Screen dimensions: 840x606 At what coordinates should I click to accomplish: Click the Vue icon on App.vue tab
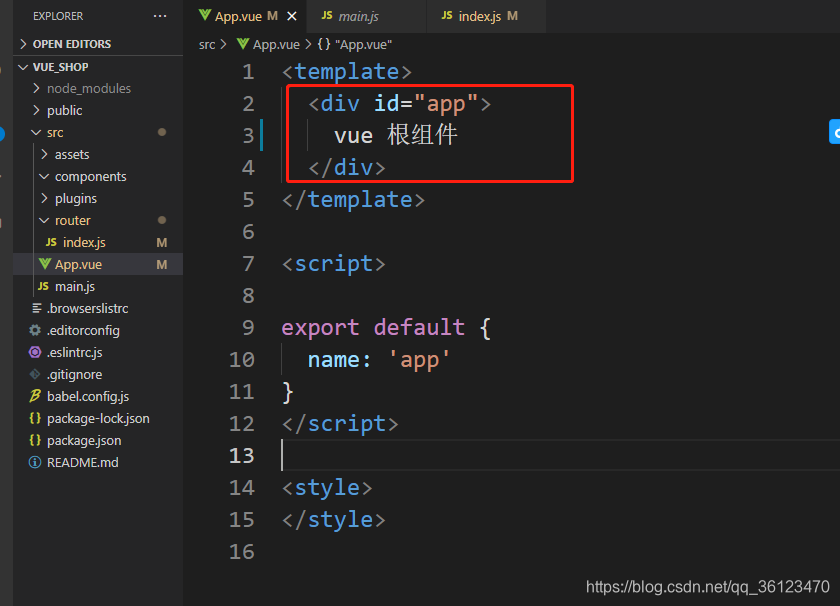204,15
